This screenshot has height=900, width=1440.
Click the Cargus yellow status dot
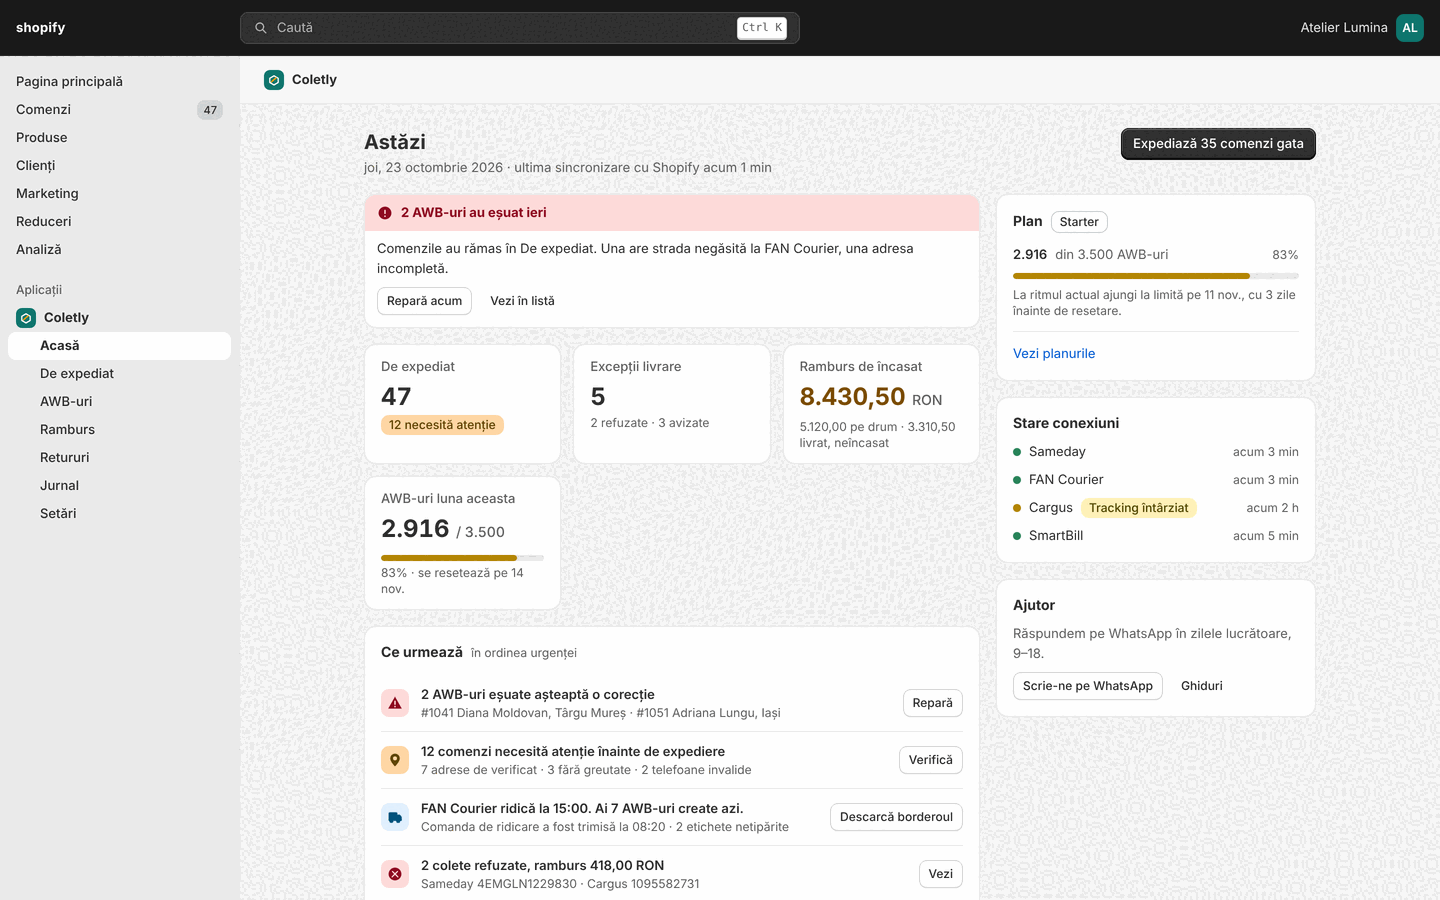1017,508
